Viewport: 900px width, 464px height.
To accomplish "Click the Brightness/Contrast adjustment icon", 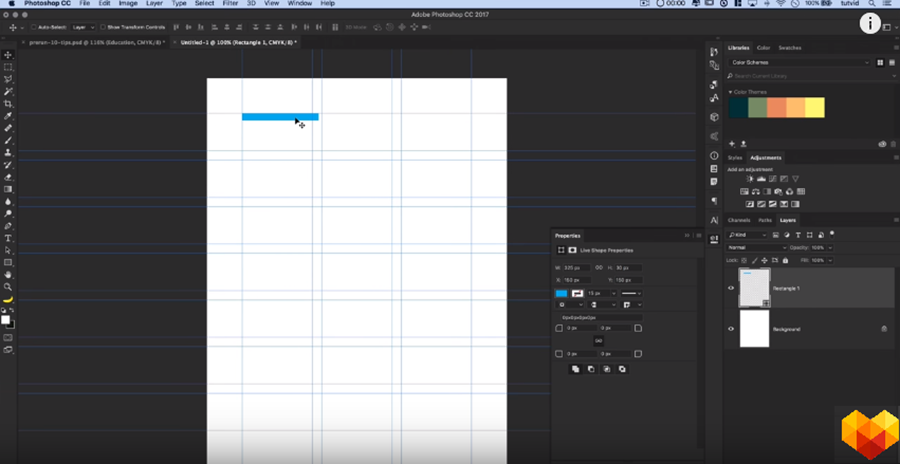I will click(749, 179).
